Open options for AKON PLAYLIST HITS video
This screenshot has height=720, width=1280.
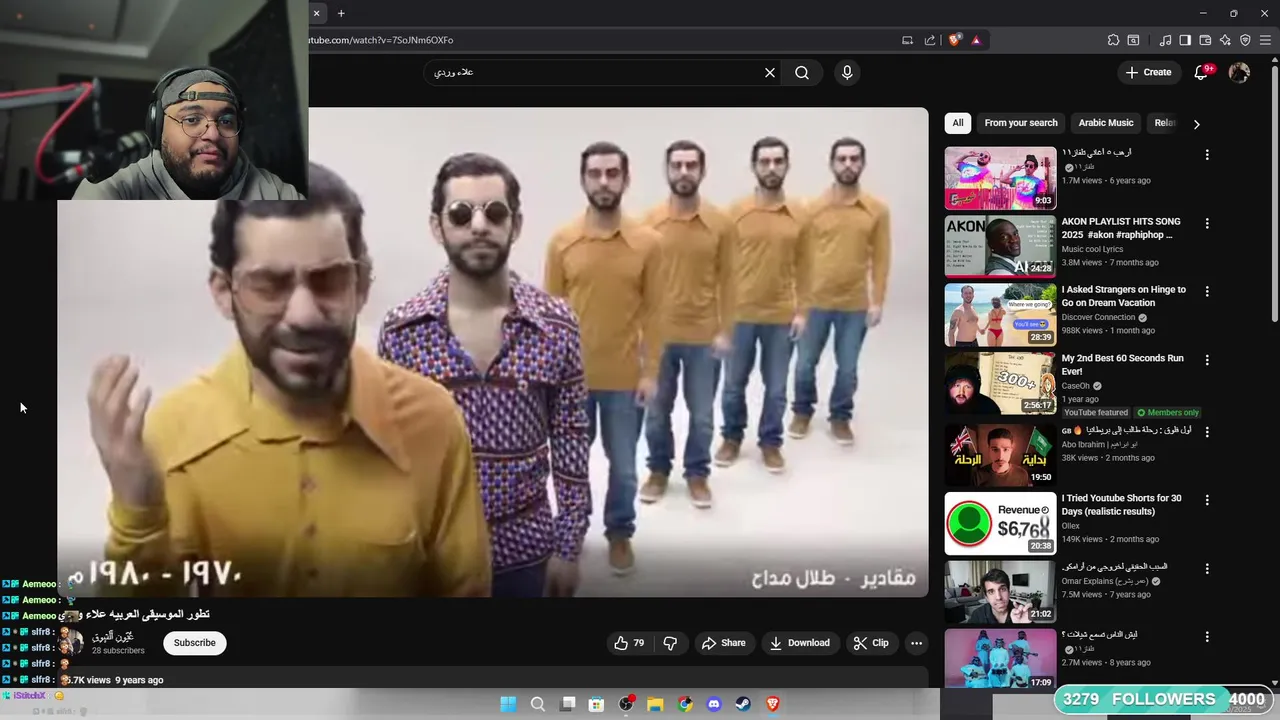(1207, 223)
